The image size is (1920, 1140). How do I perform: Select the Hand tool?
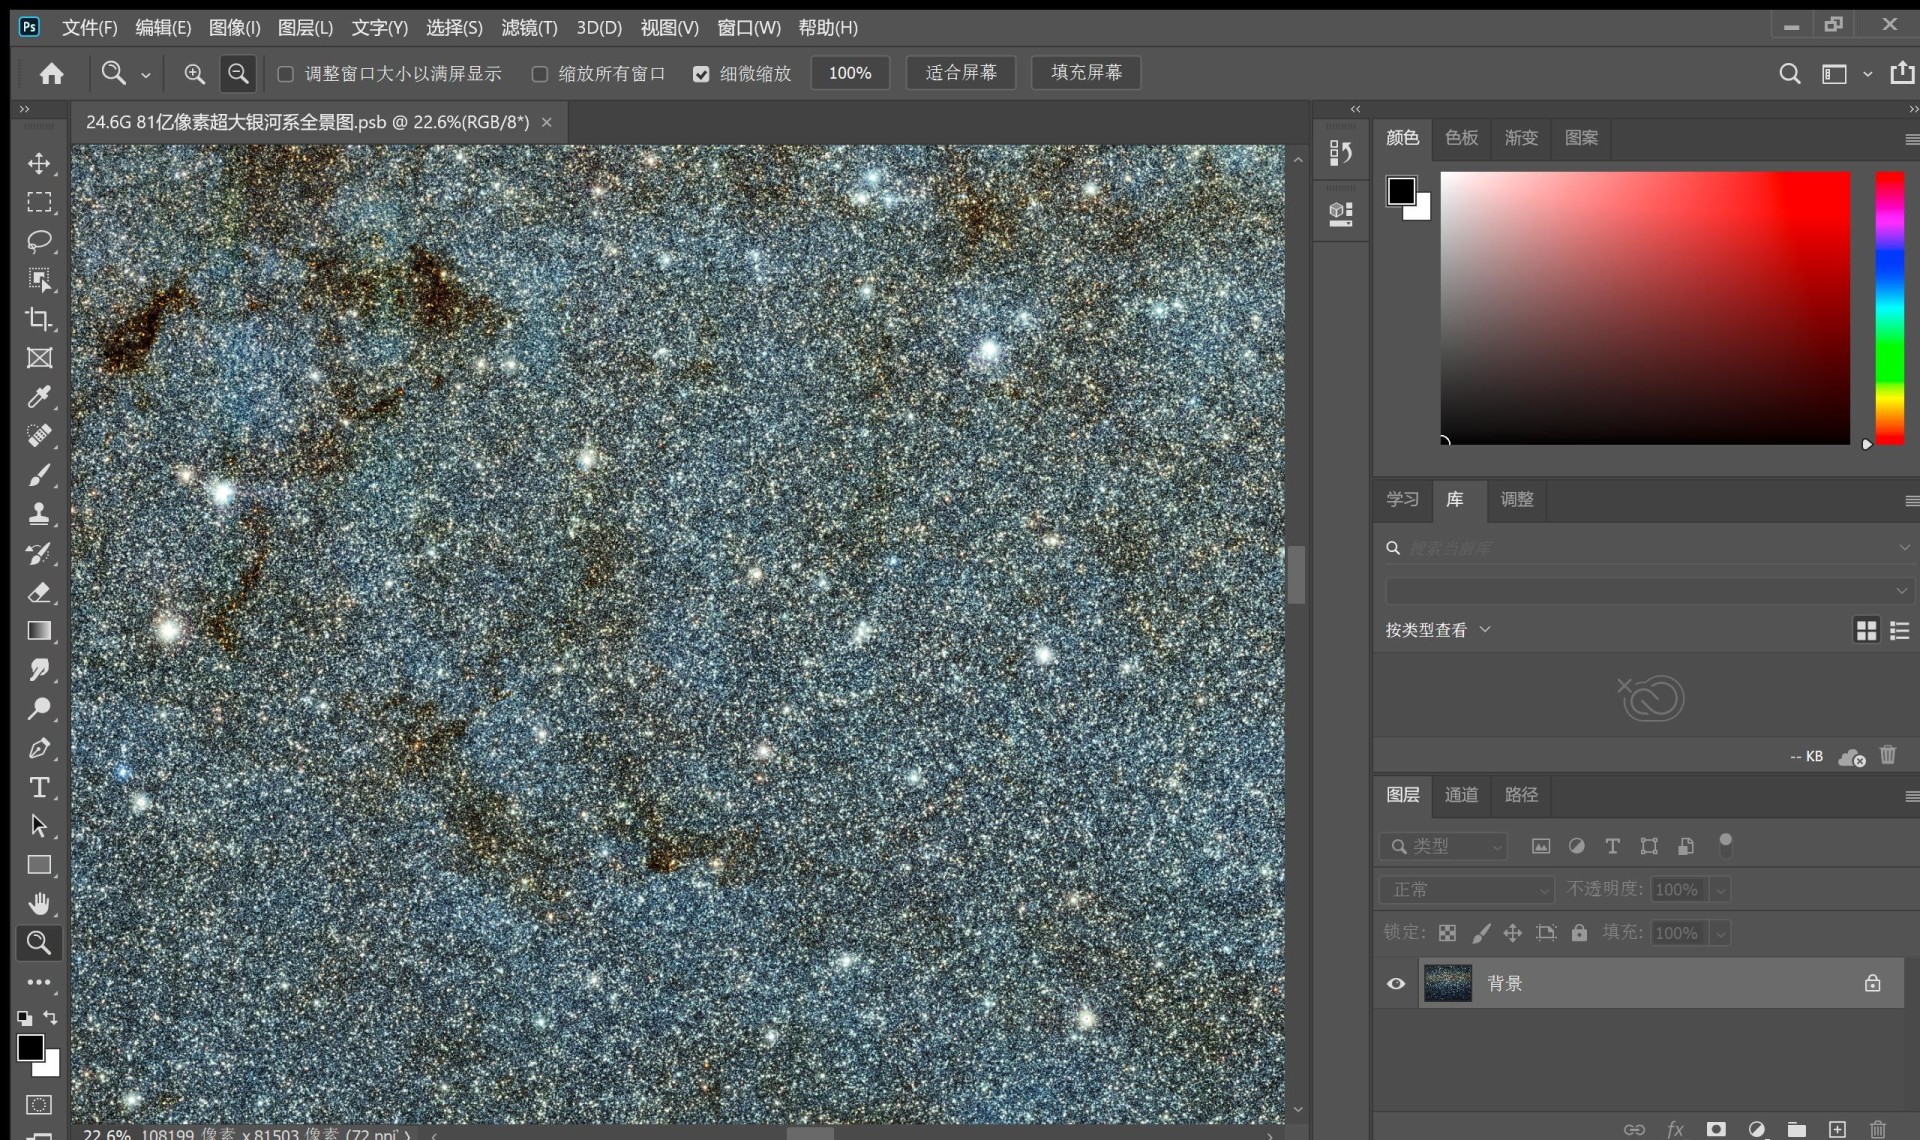click(x=39, y=904)
